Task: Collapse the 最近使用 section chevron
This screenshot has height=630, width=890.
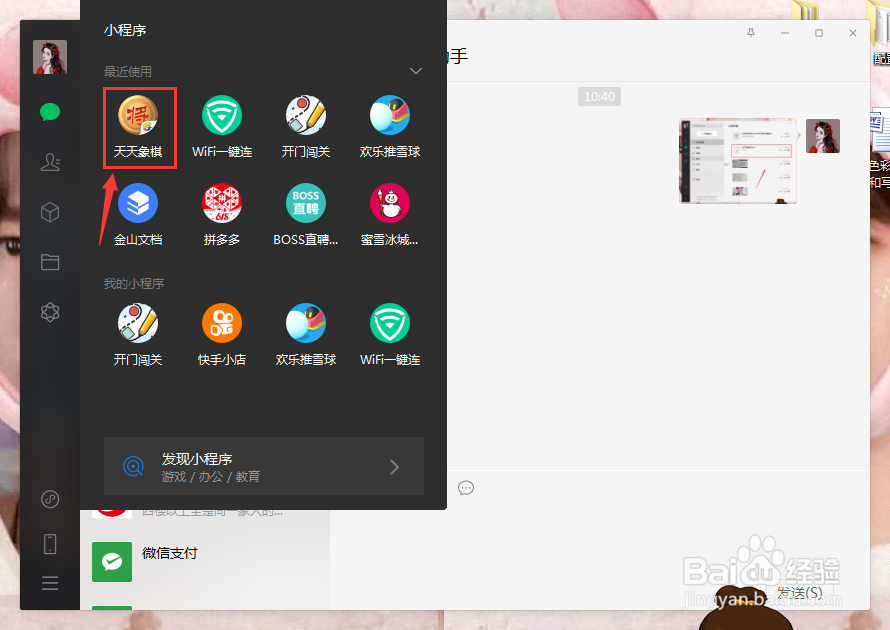Action: [x=416, y=71]
